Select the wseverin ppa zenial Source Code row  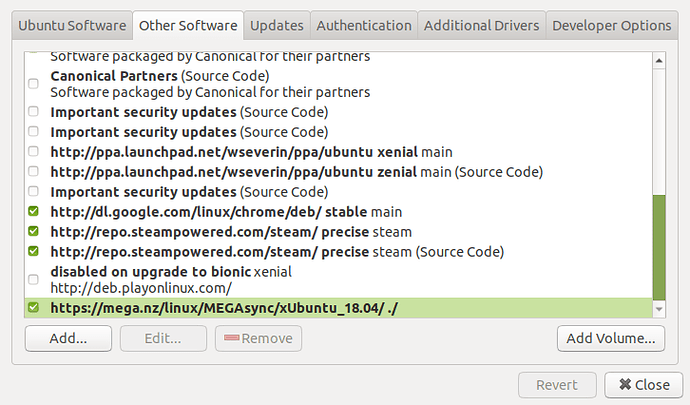point(338,172)
